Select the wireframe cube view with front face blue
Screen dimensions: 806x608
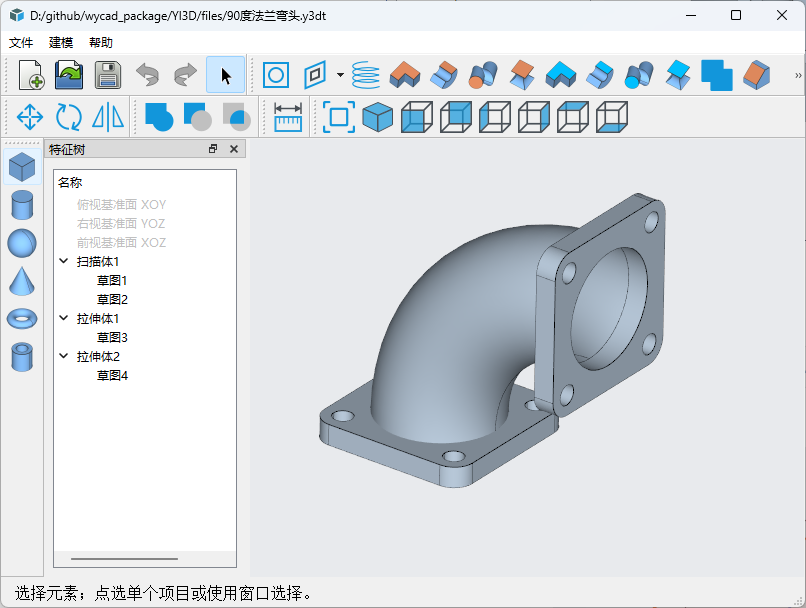(x=417, y=117)
